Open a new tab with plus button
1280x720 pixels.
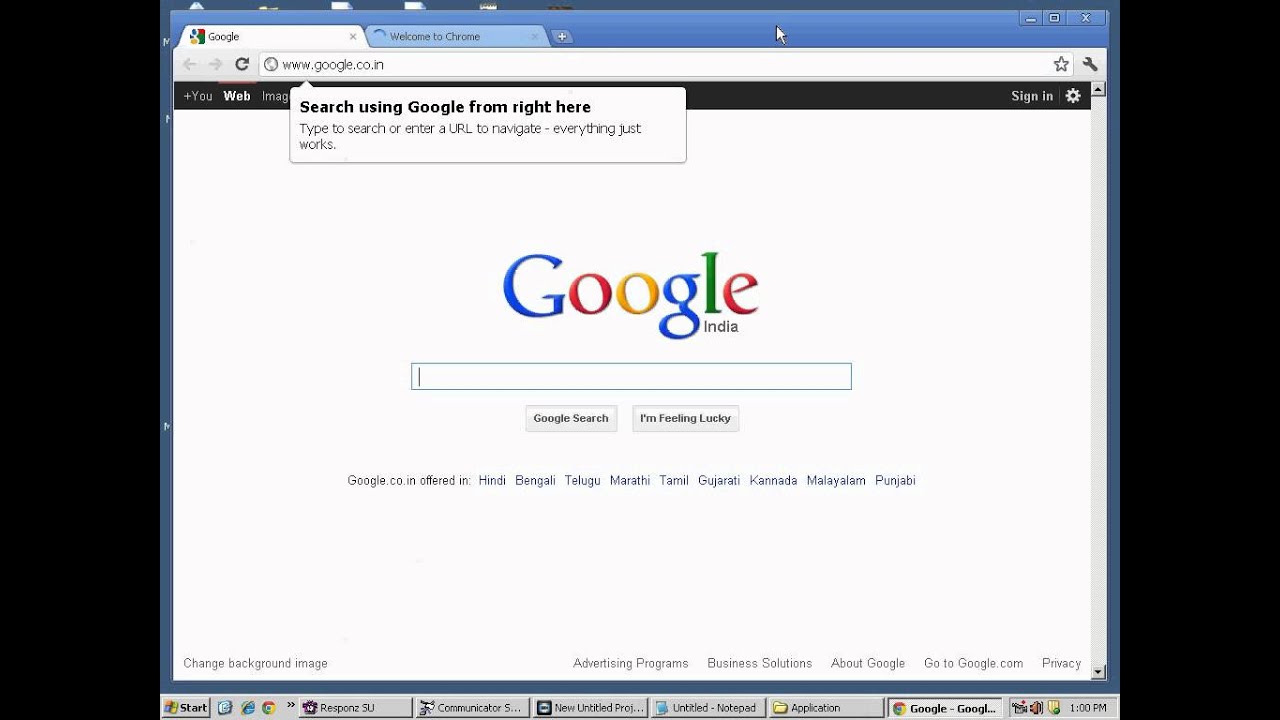[562, 36]
